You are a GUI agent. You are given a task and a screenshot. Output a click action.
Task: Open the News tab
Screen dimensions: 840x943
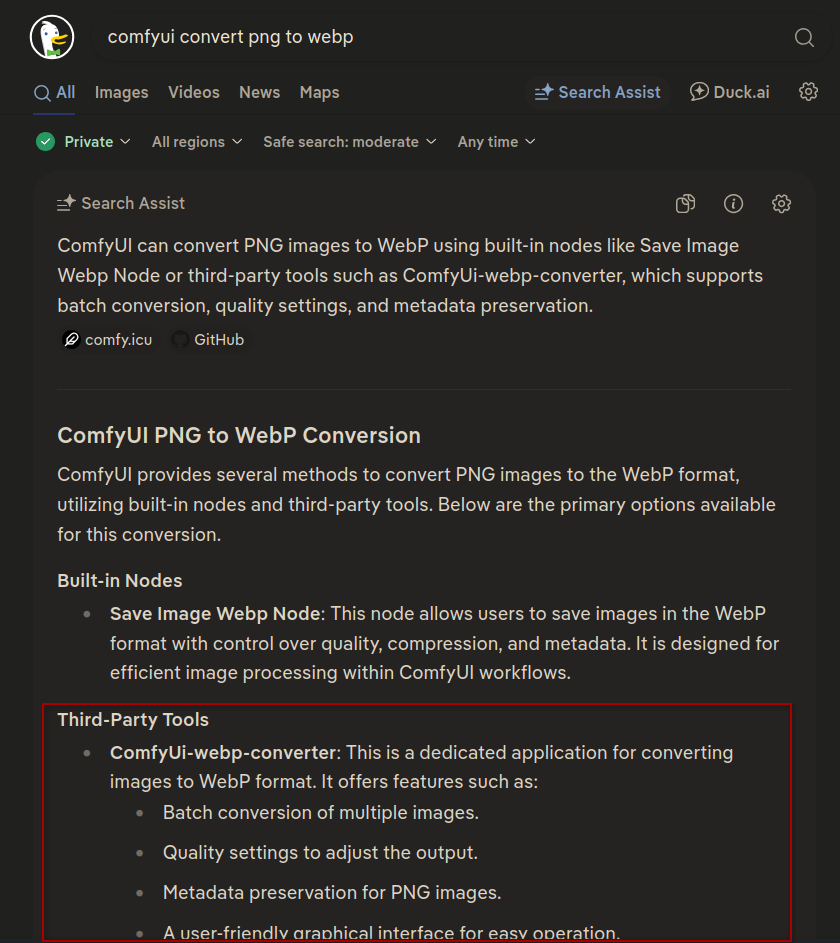coord(260,92)
